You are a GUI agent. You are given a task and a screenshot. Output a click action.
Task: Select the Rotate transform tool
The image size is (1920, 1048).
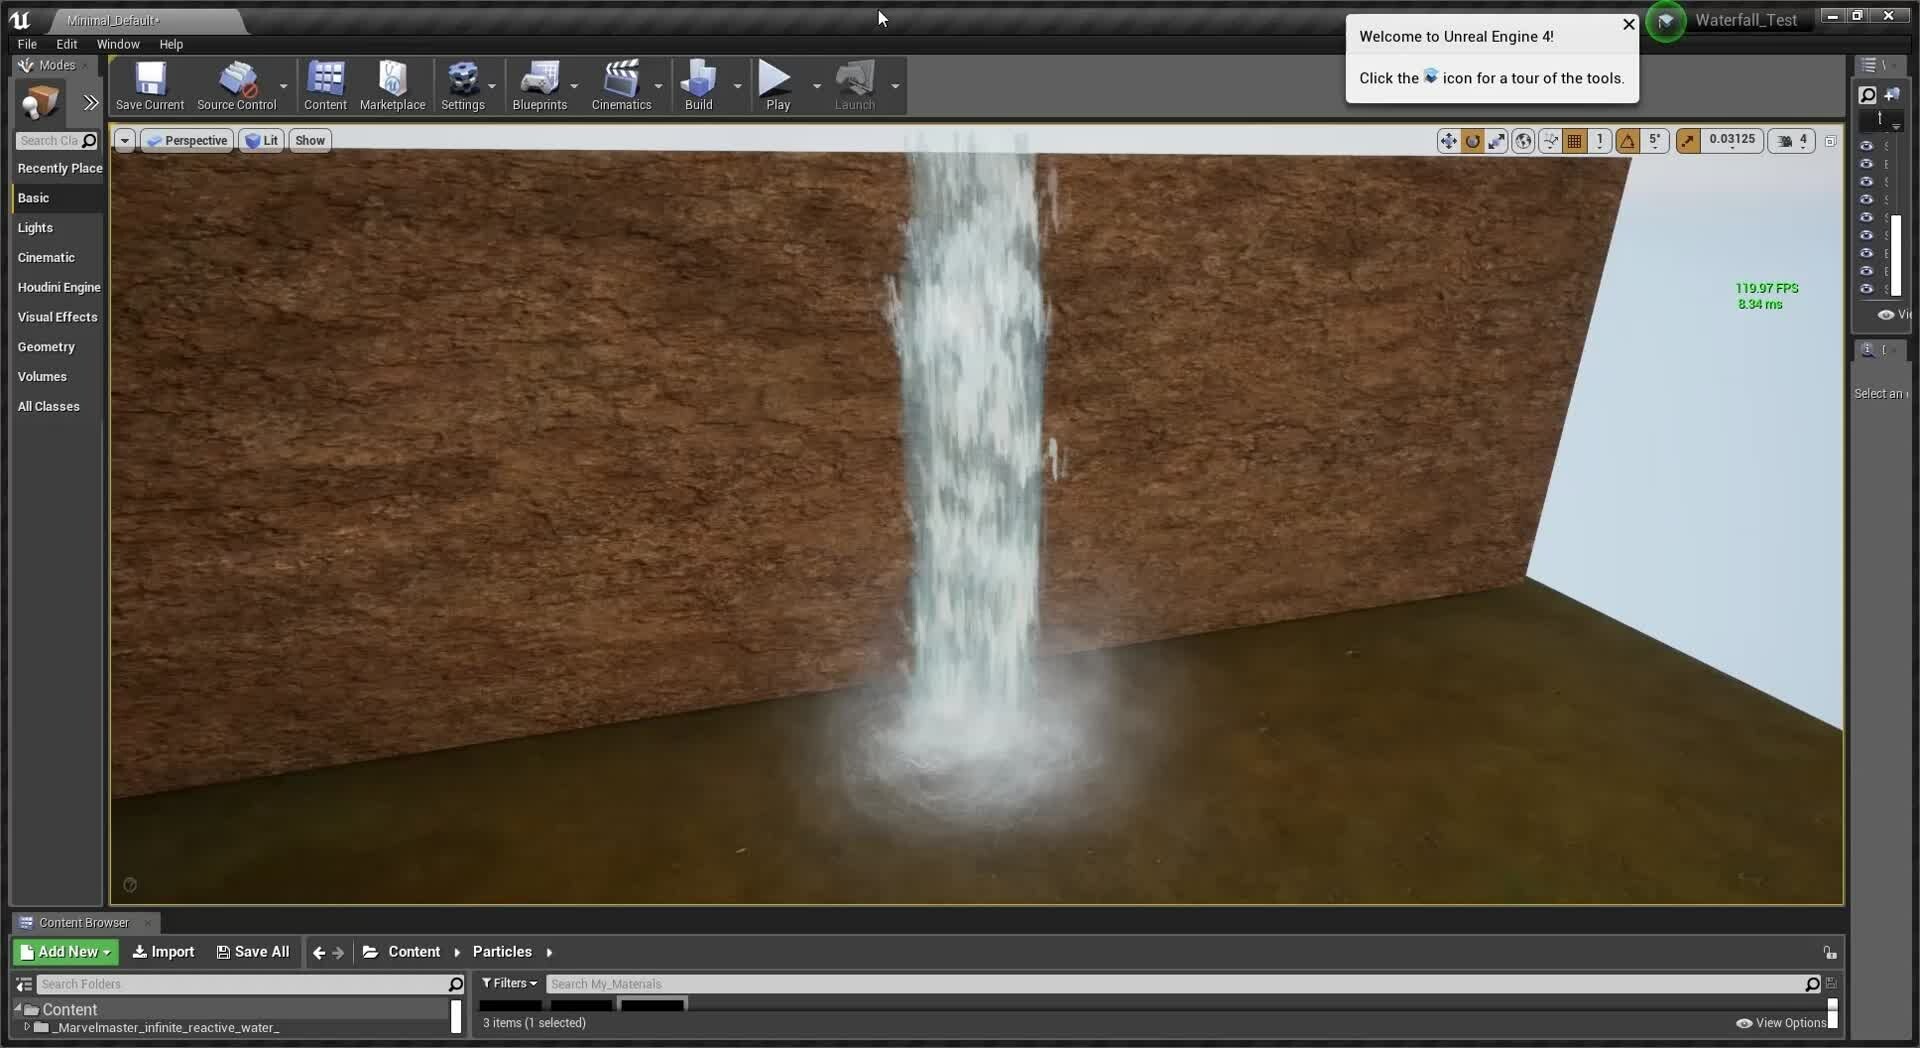coord(1473,140)
